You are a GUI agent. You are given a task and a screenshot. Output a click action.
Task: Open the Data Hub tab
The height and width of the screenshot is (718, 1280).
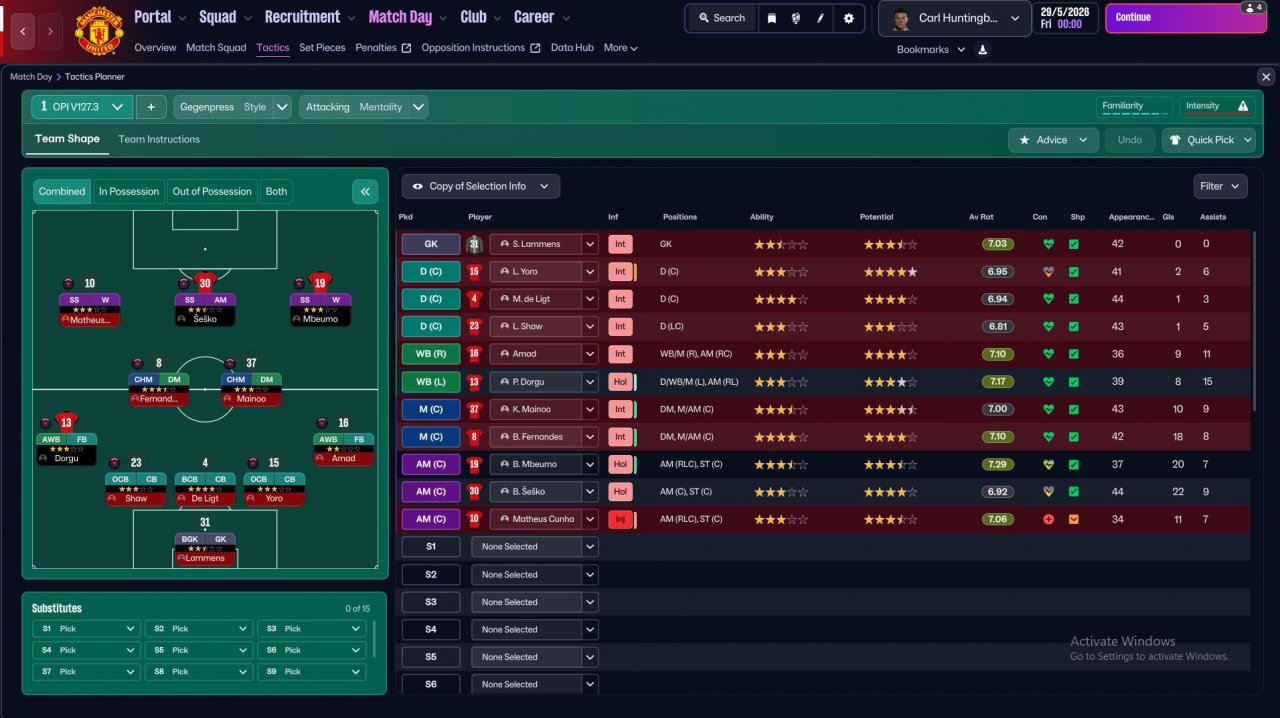coord(572,47)
